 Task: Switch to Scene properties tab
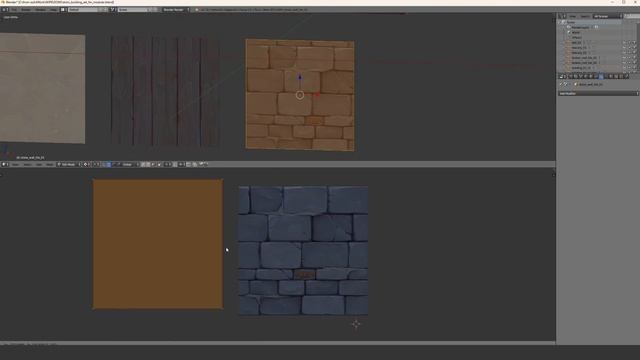pos(580,77)
